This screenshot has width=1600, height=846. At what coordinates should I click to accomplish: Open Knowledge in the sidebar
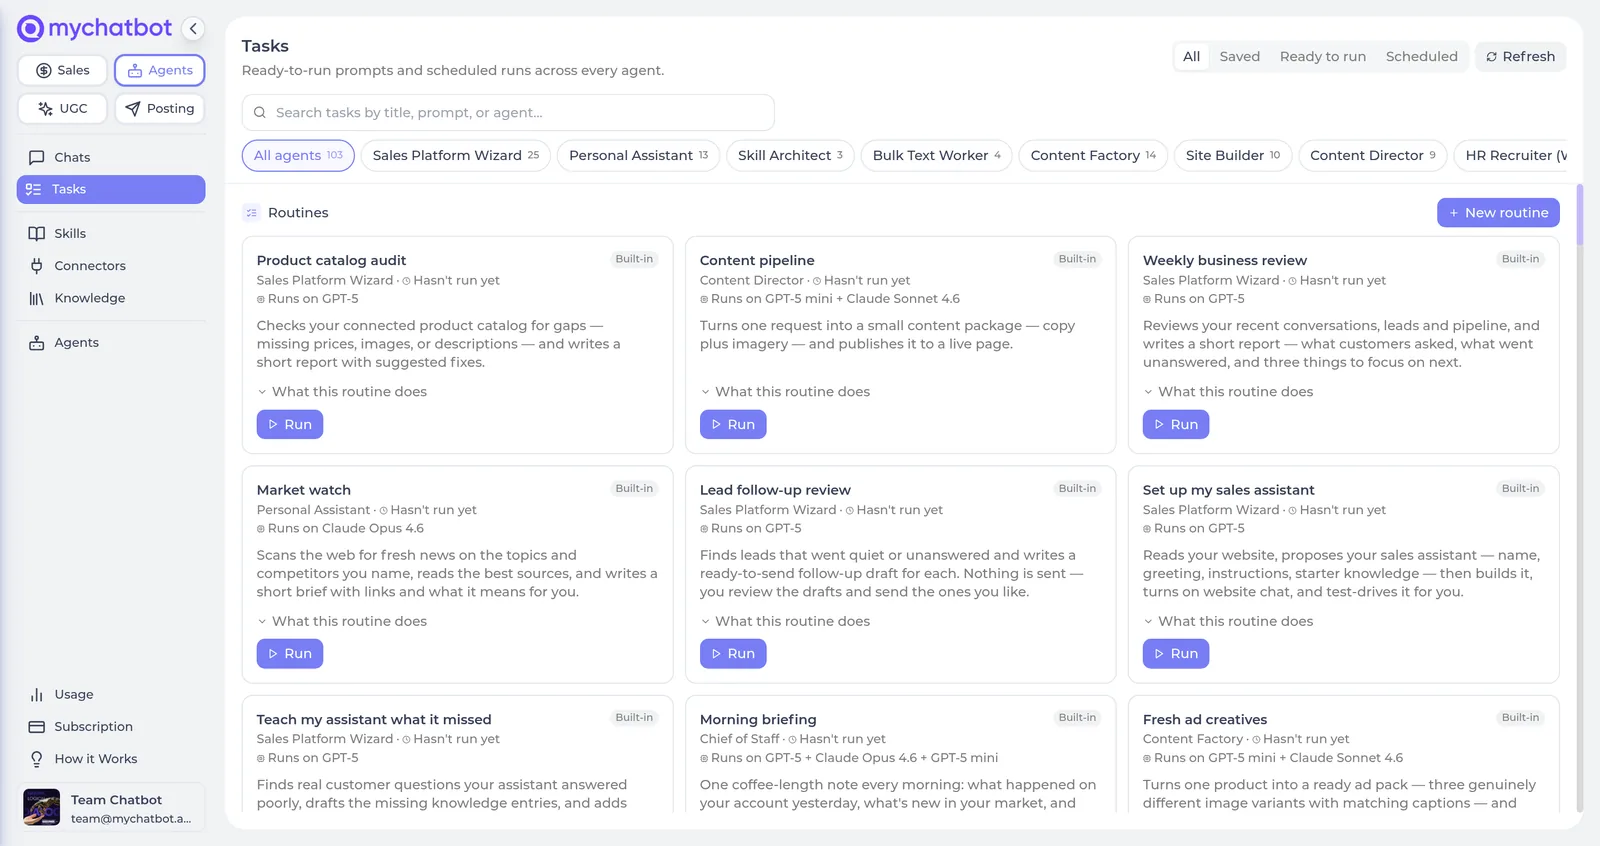(x=111, y=298)
